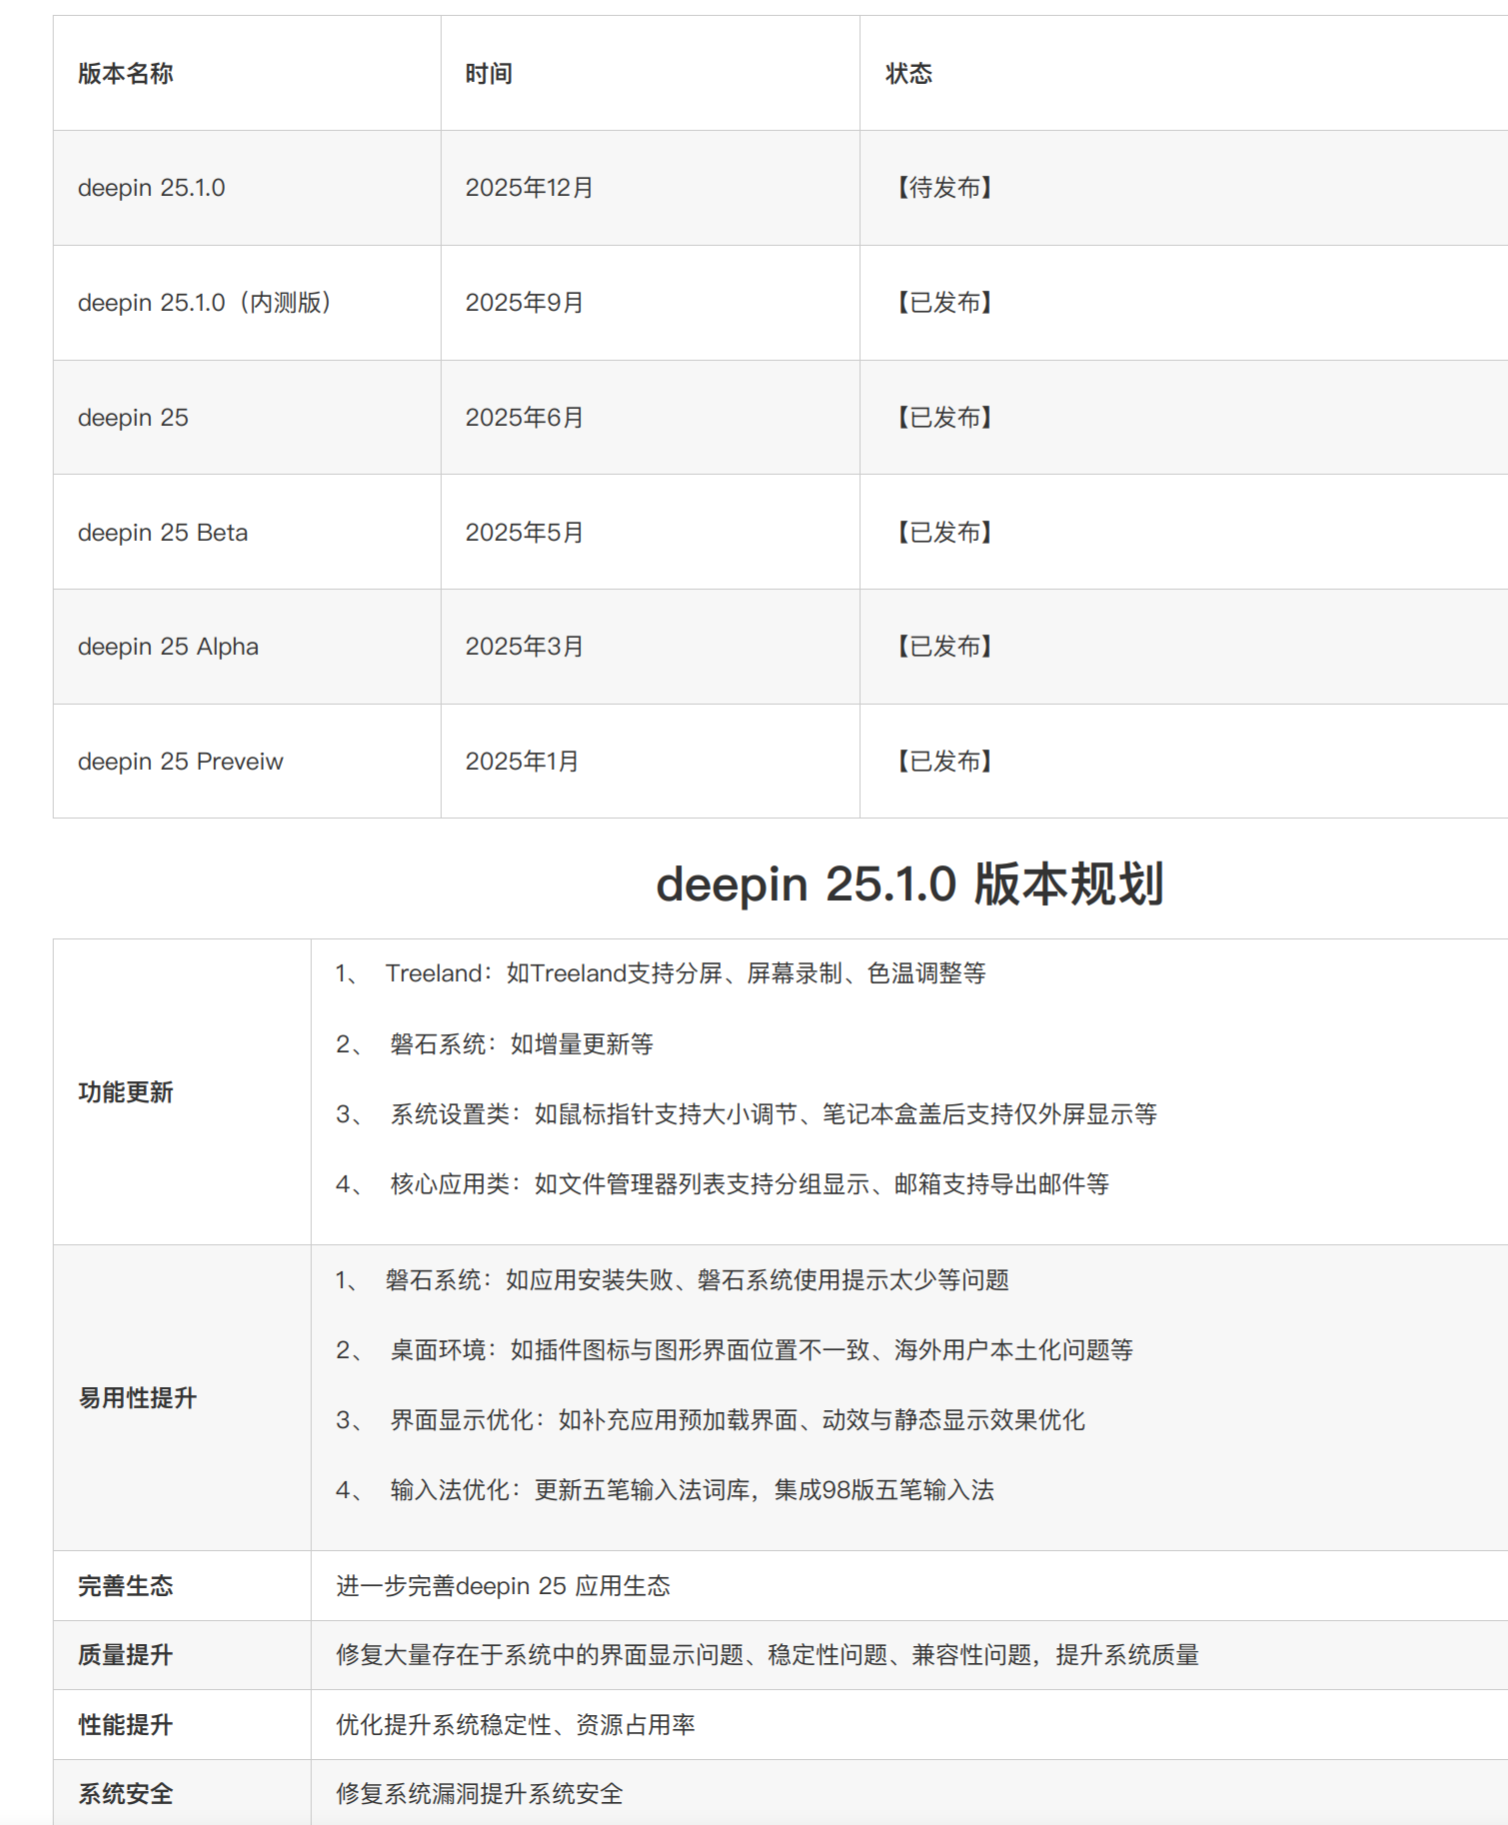The height and width of the screenshot is (1825, 1508).
Task: Click the "输入法优化" Wubi line
Action: (665, 1491)
